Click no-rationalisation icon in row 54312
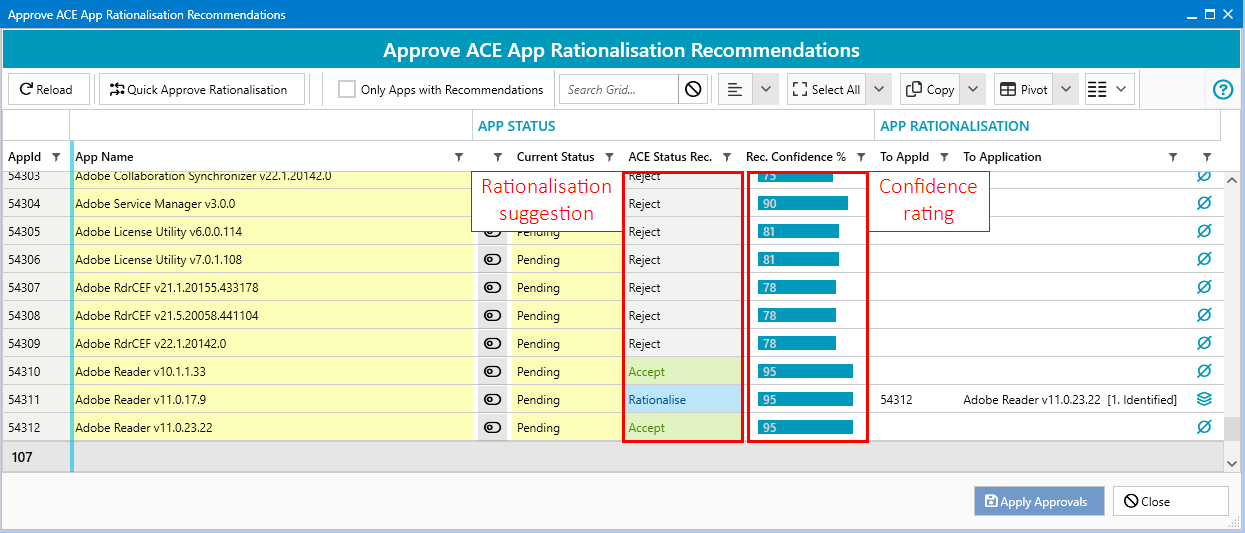Image resolution: width=1245 pixels, height=533 pixels. click(1205, 427)
